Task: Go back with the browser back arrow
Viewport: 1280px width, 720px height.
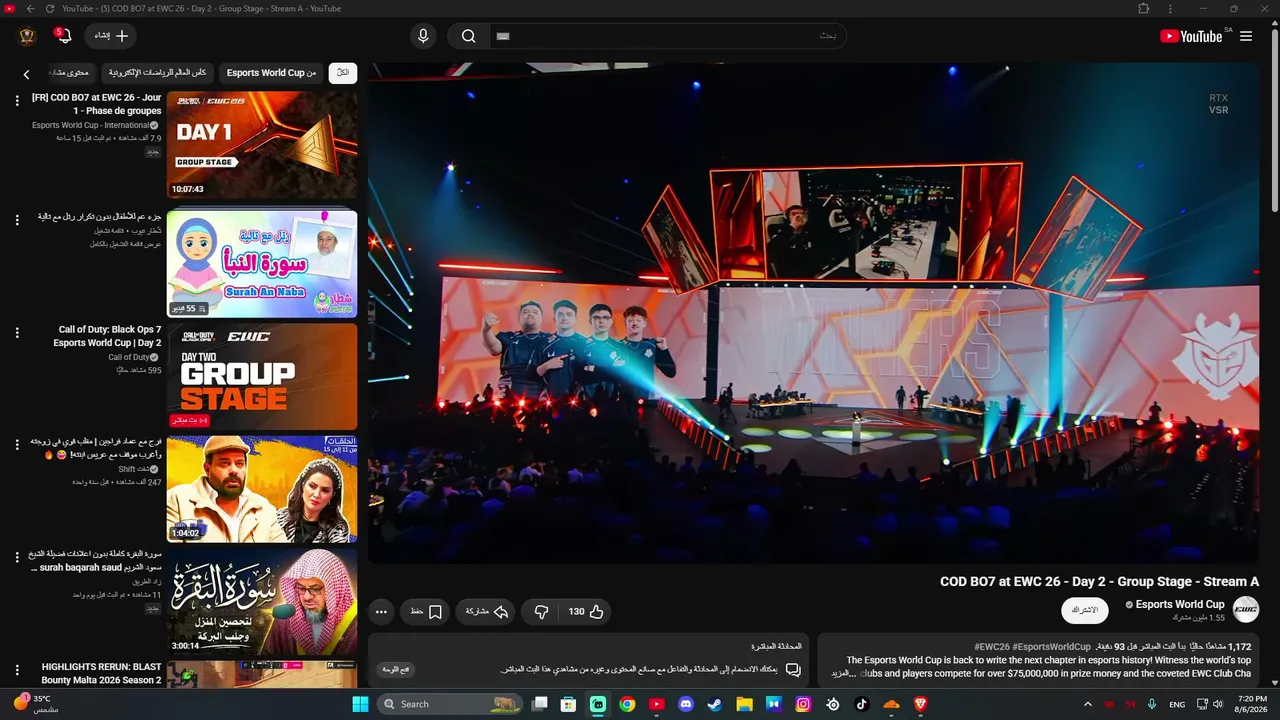Action: [30, 8]
